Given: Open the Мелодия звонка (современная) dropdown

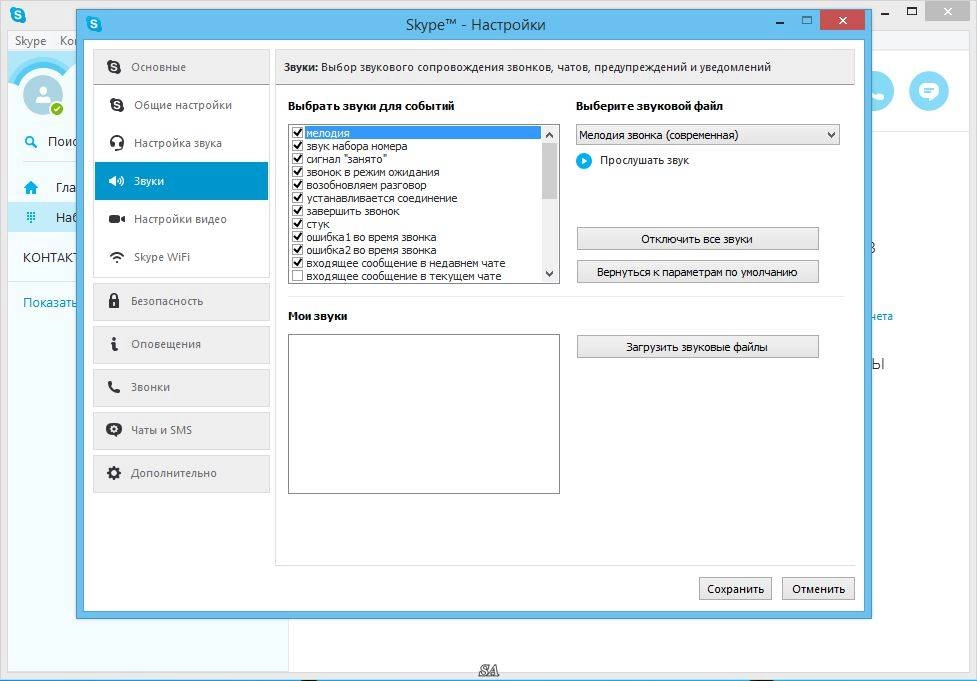Looking at the screenshot, I should [707, 135].
